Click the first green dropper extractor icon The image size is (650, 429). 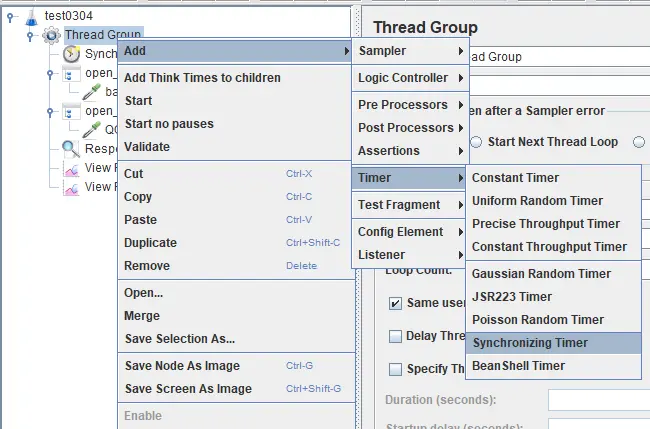click(x=91, y=92)
